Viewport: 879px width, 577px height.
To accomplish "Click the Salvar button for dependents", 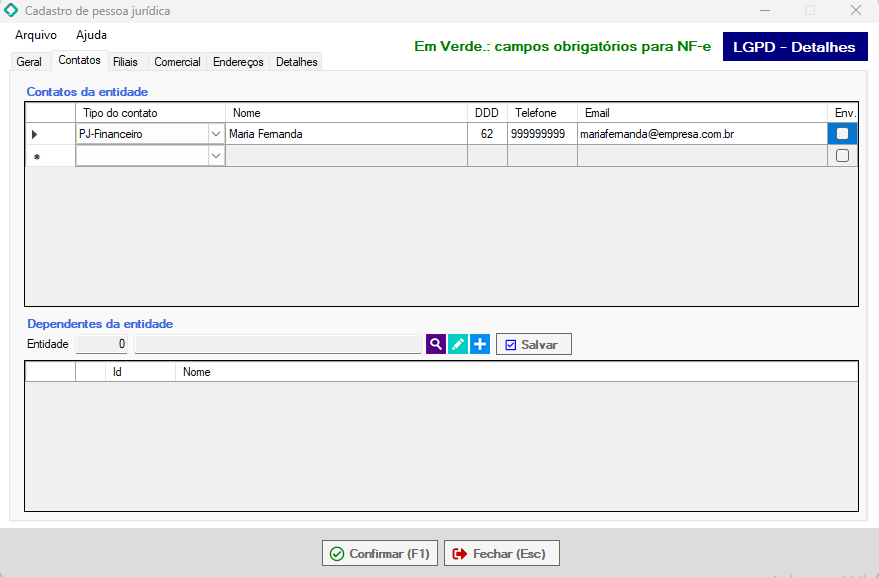I will point(533,344).
